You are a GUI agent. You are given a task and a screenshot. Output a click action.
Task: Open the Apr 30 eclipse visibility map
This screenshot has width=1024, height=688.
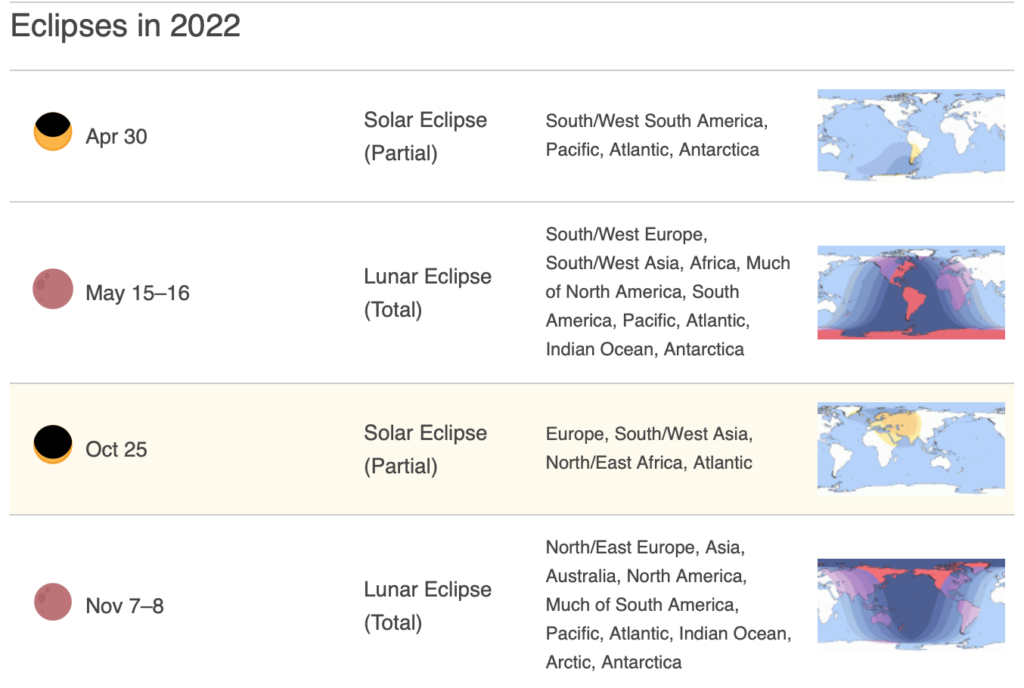pyautogui.click(x=911, y=134)
